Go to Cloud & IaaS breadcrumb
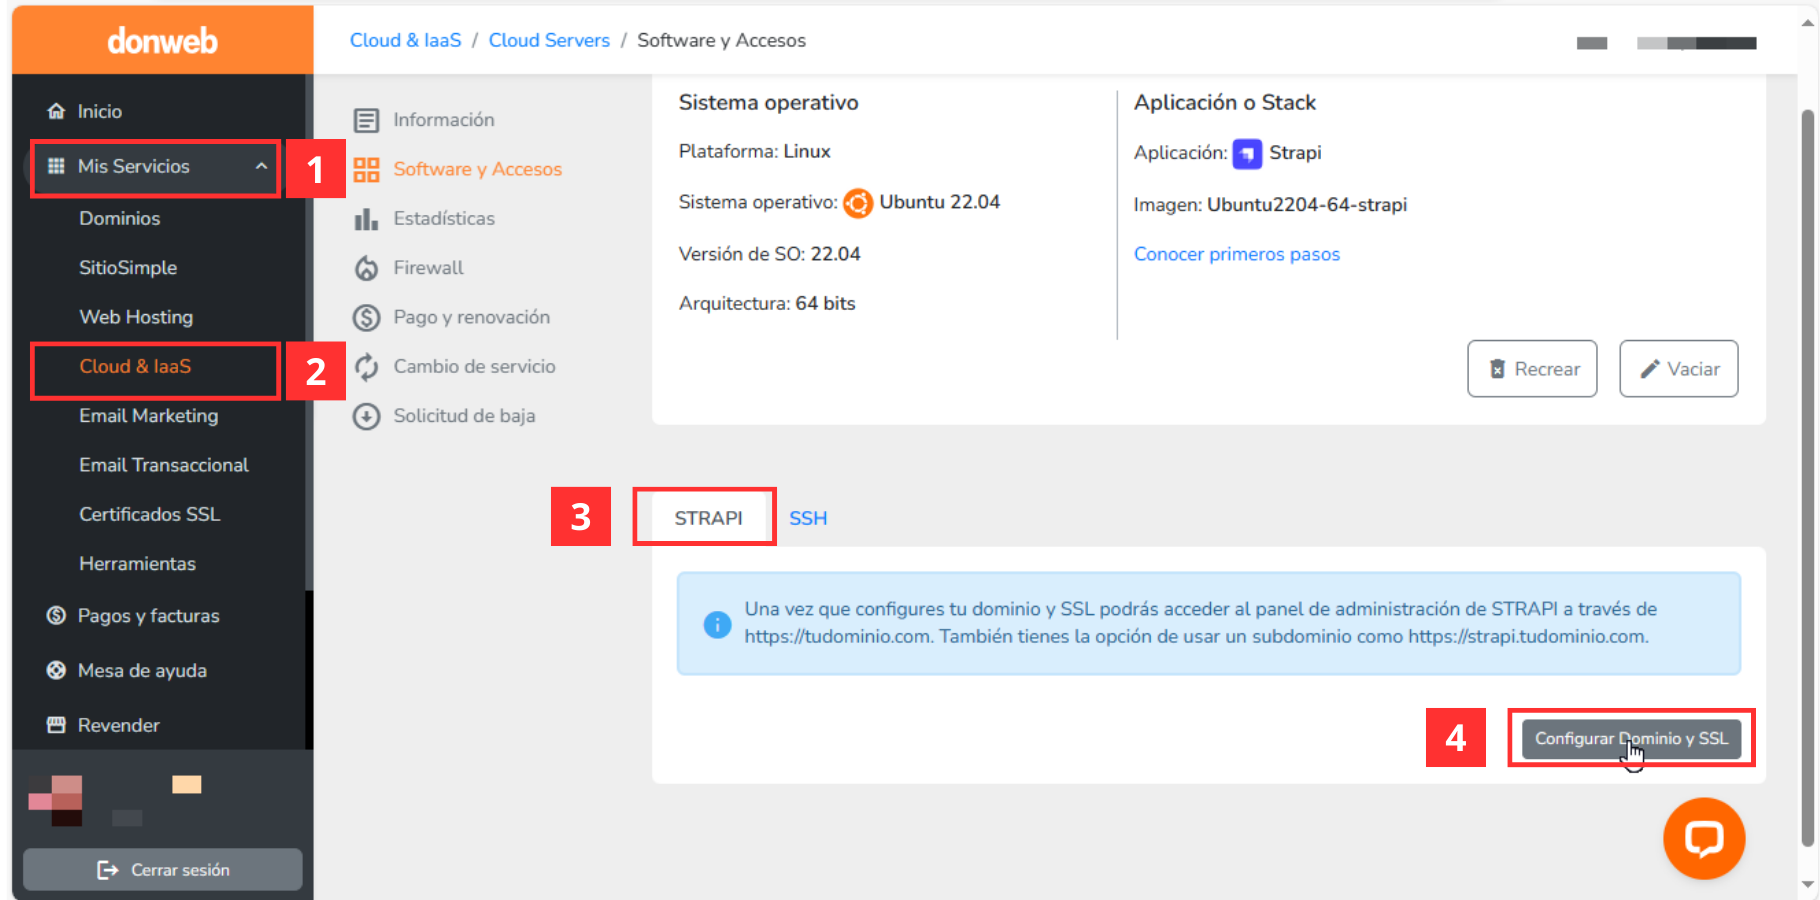The image size is (1820, 900). [405, 40]
